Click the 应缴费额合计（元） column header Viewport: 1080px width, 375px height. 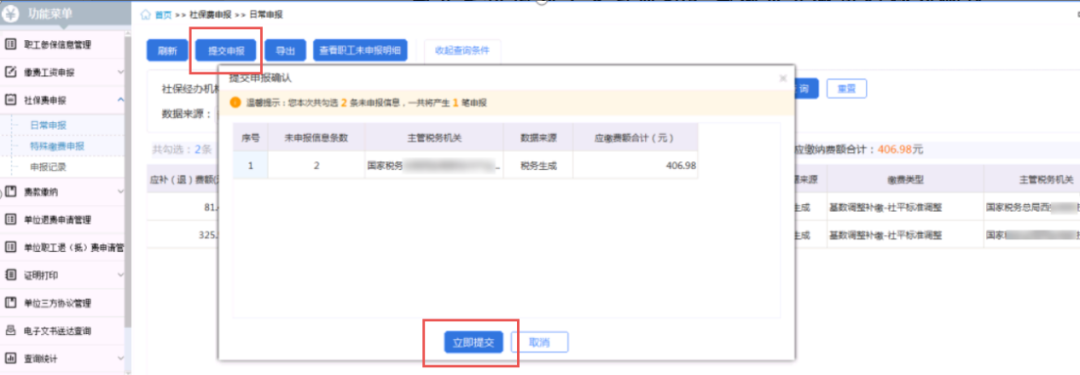[x=635, y=137]
